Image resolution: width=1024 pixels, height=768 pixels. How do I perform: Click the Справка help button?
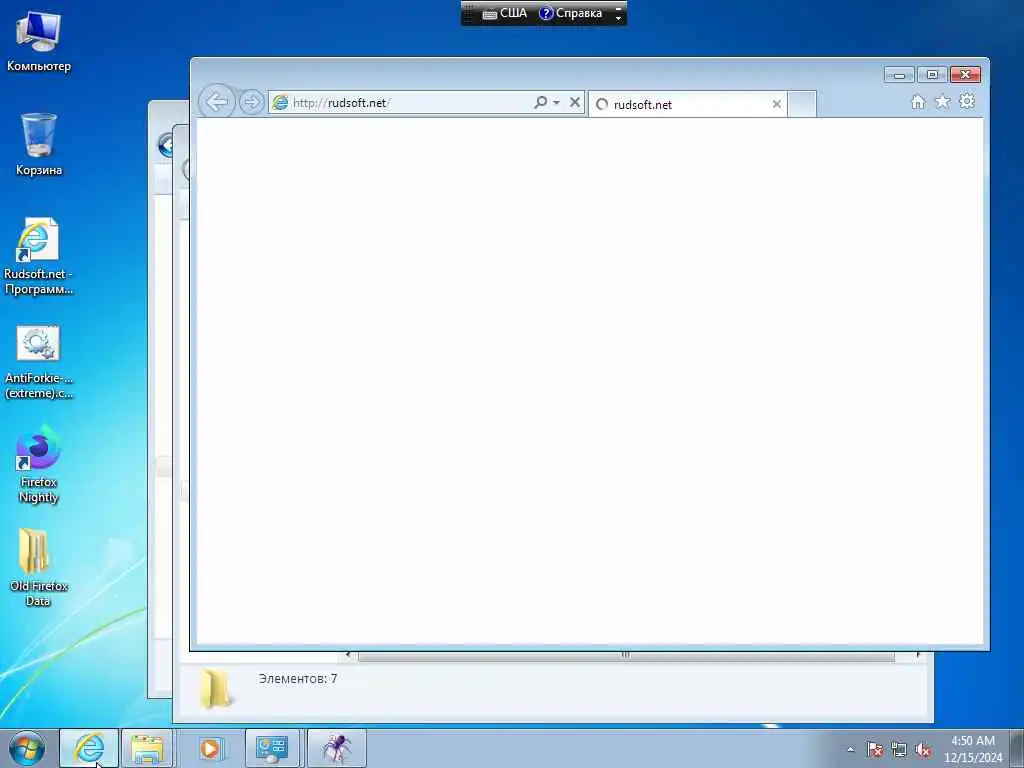click(x=570, y=13)
